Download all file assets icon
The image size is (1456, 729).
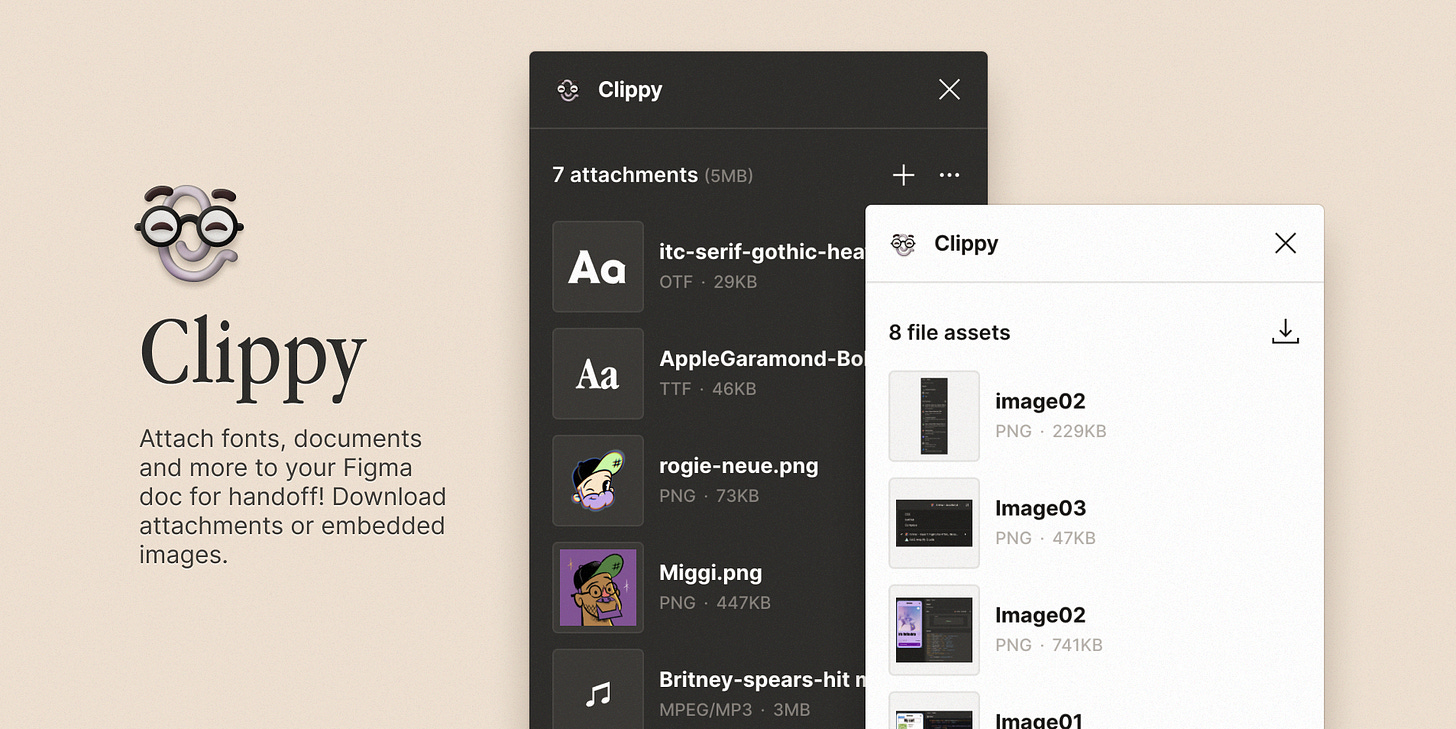1285,332
